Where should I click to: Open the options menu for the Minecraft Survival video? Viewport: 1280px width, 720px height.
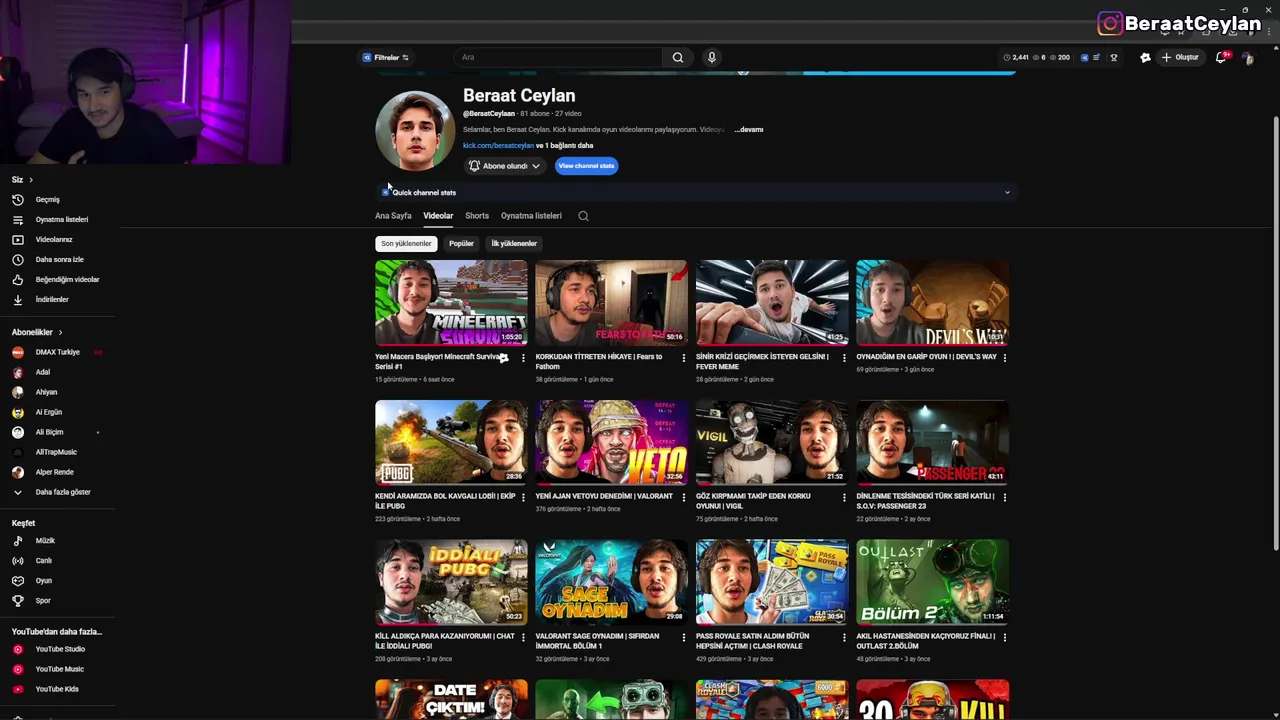pyautogui.click(x=523, y=358)
